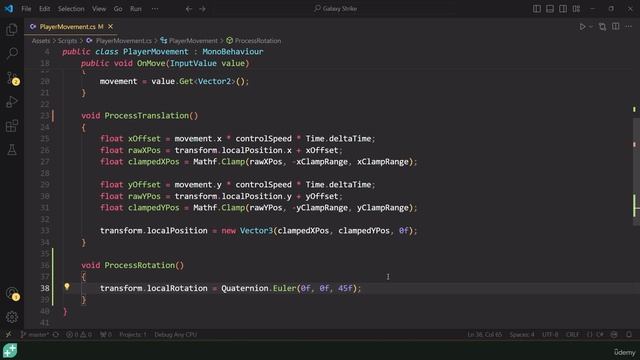The height and width of the screenshot is (360, 640).
Task: Close the PlayerMovement.cs tab
Action: point(111,27)
